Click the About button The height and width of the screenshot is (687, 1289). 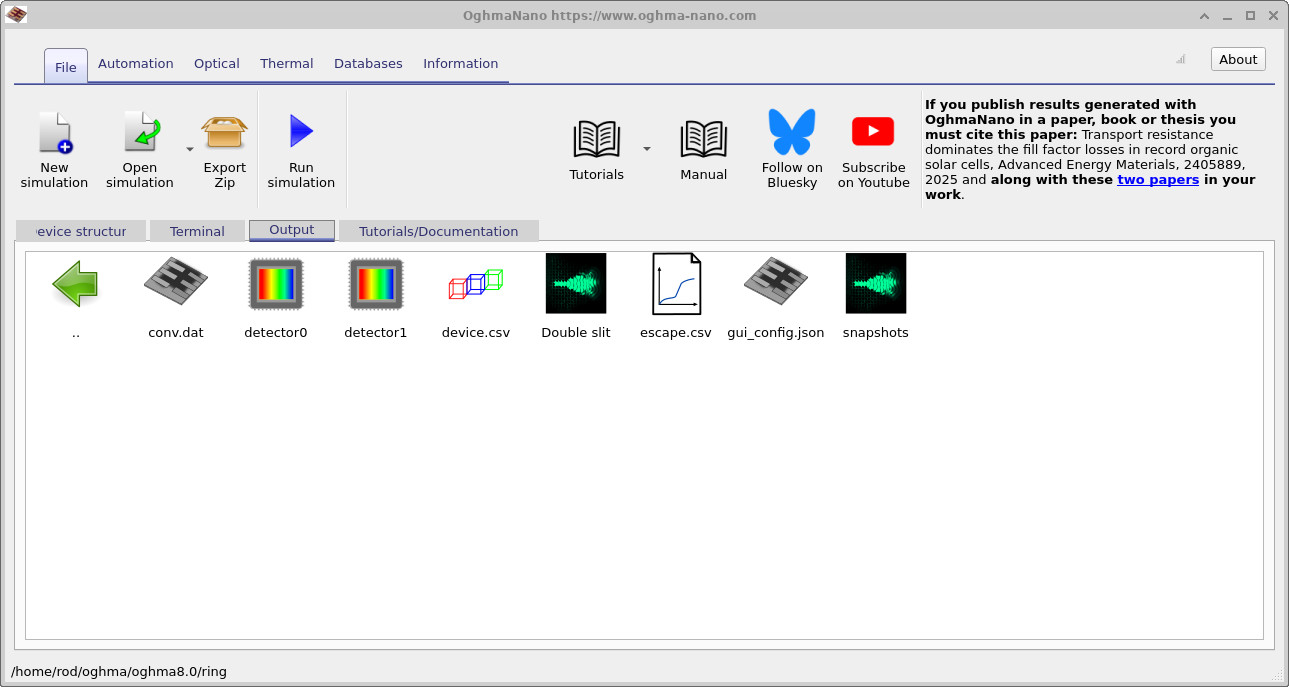1237,58
